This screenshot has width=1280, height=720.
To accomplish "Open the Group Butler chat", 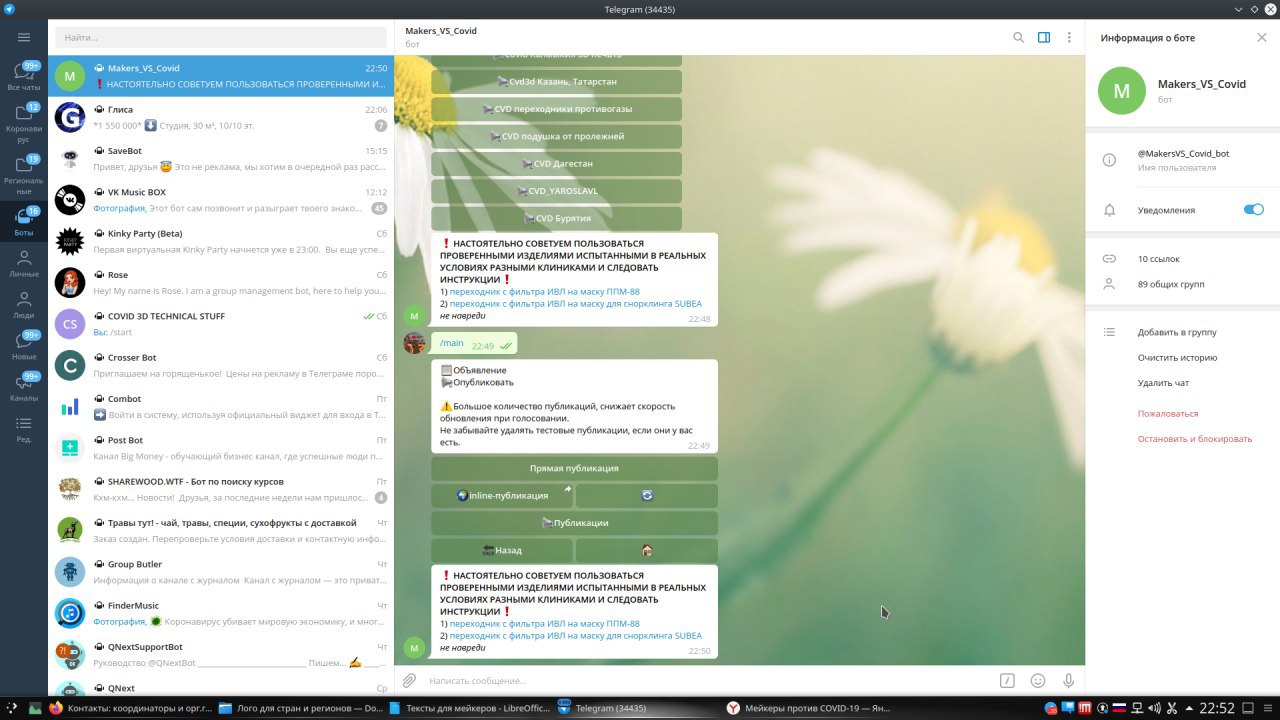I will [x=221, y=572].
